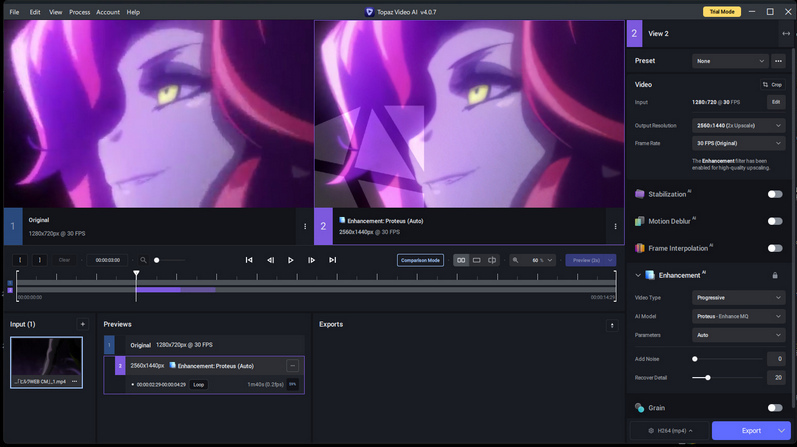
Task: Open the Frame Rate dropdown
Action: coord(739,143)
